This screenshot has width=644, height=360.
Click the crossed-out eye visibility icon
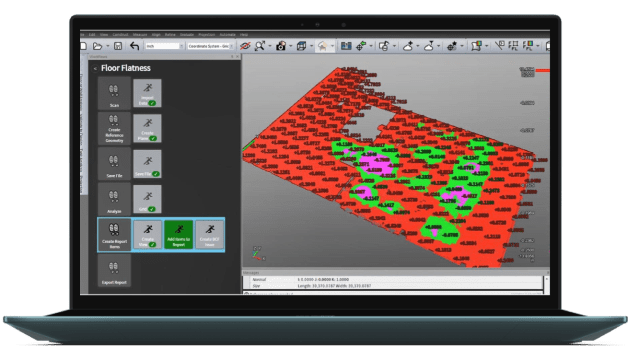[245, 46]
